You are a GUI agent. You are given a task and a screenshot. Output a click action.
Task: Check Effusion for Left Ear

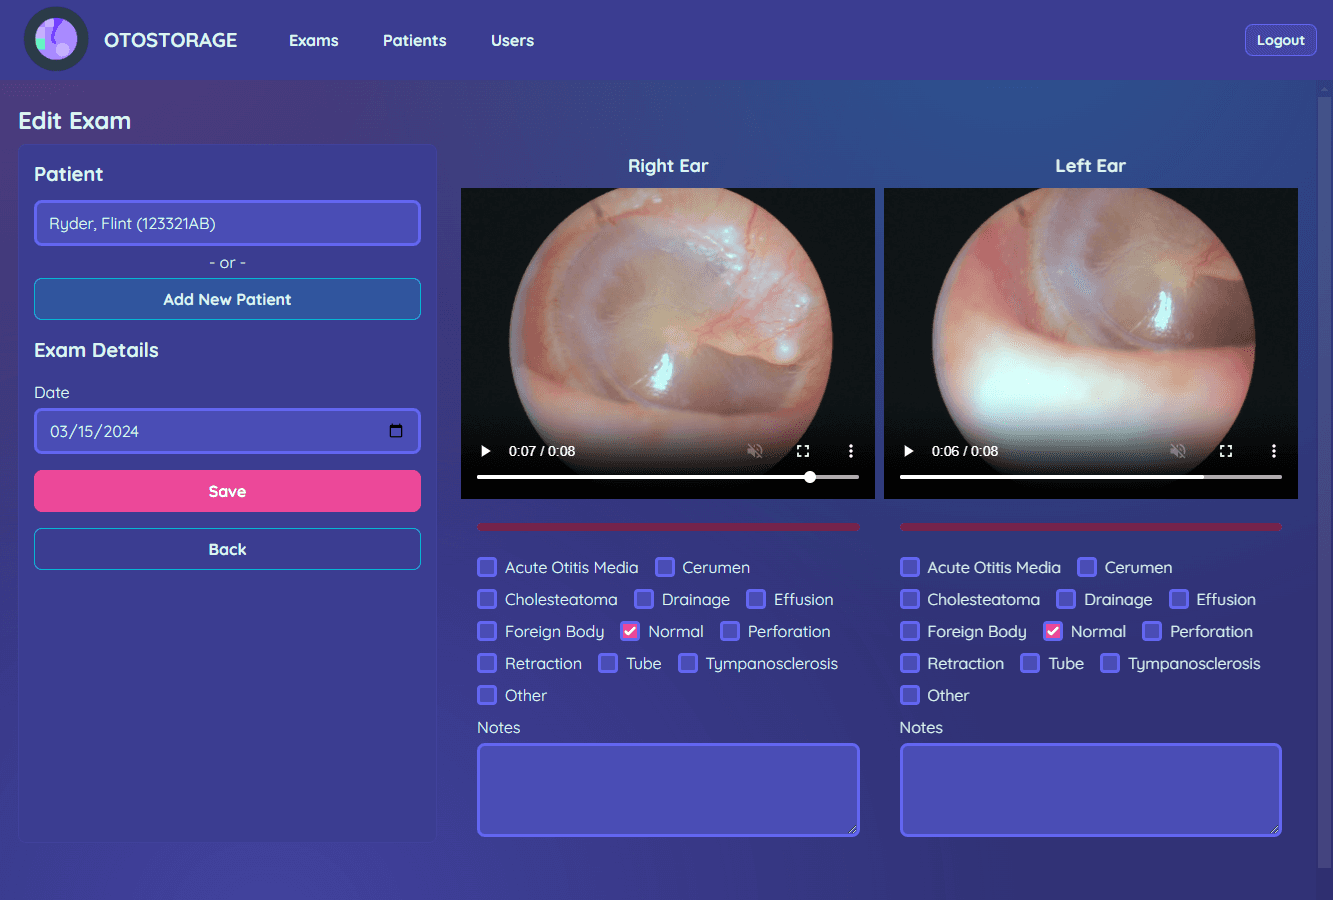pos(1179,599)
